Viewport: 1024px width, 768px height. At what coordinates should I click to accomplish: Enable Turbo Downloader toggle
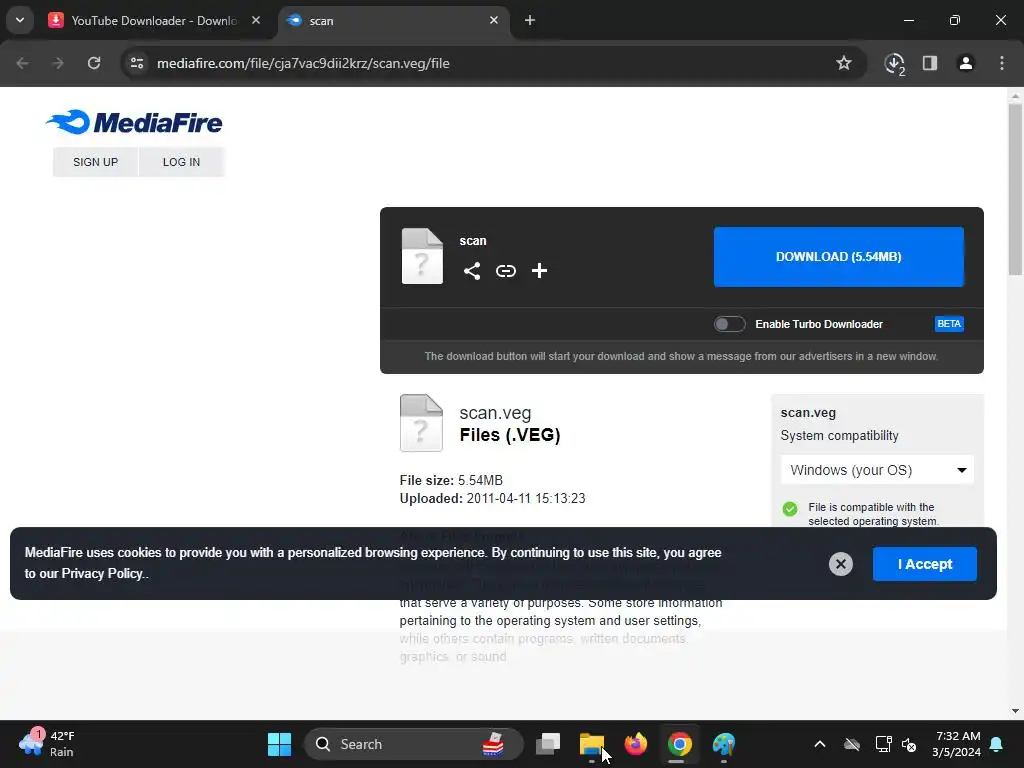(729, 324)
